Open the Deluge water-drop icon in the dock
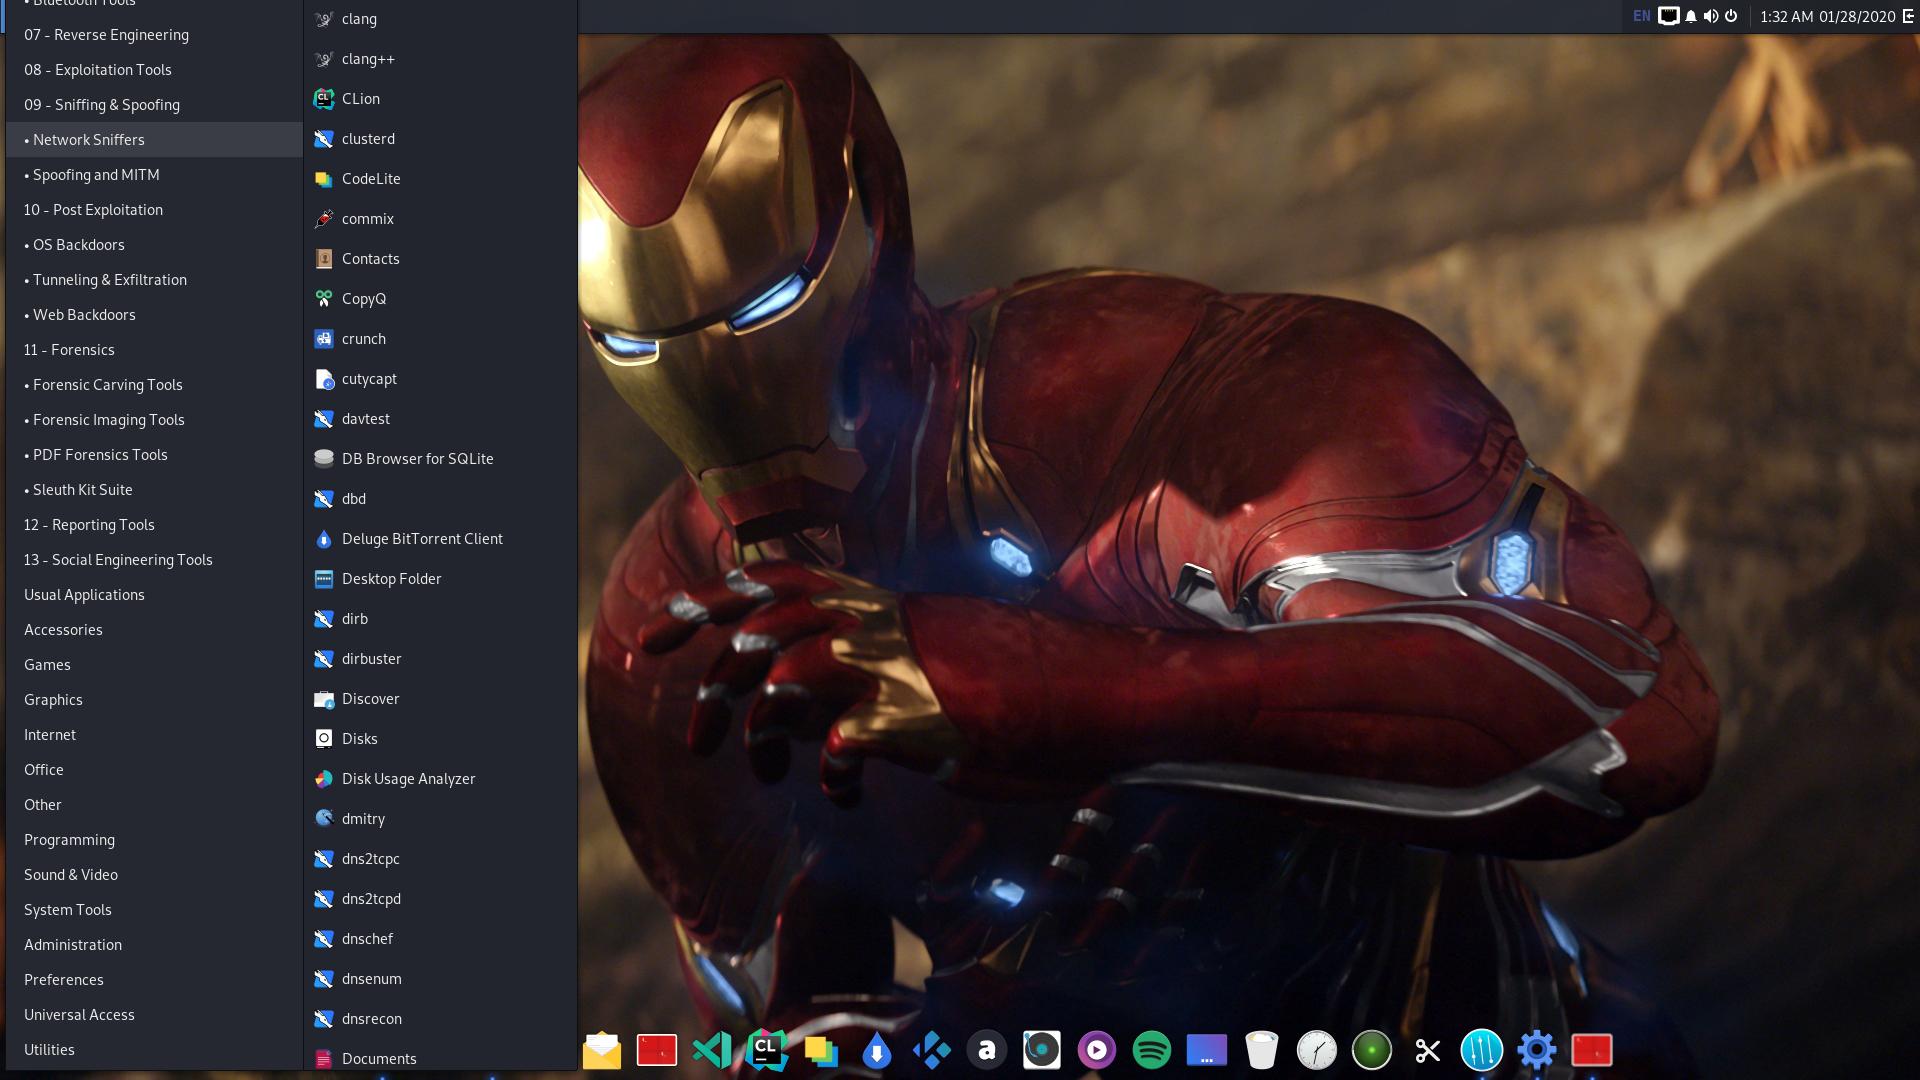This screenshot has width=1920, height=1080. point(877,1050)
